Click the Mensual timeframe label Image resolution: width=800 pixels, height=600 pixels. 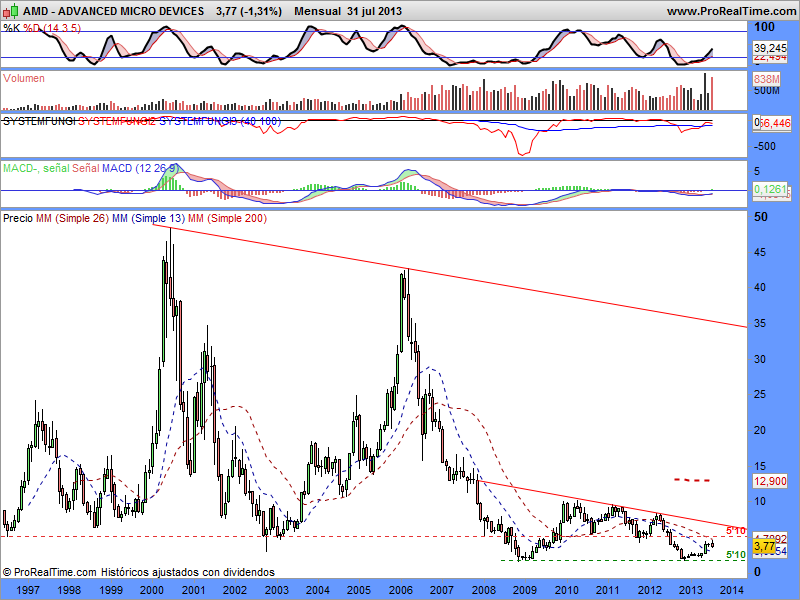[x=317, y=11]
